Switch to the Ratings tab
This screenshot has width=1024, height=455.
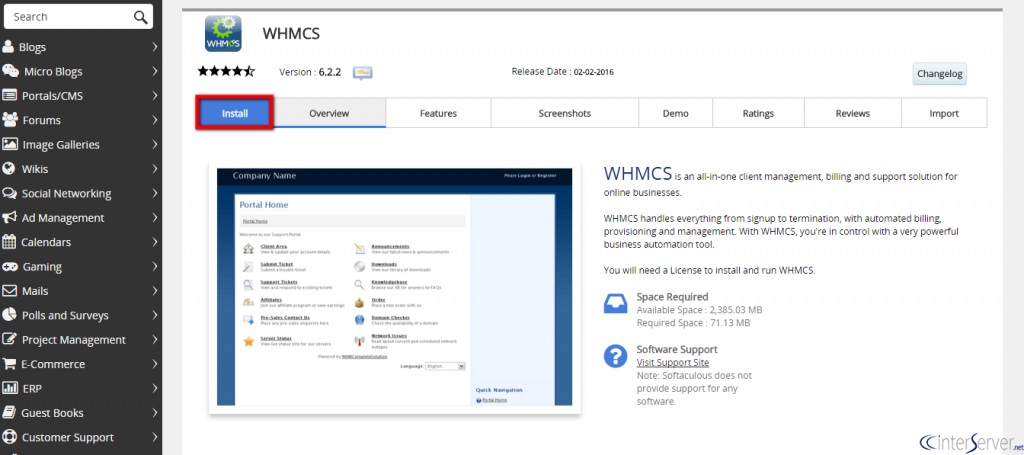click(x=758, y=113)
